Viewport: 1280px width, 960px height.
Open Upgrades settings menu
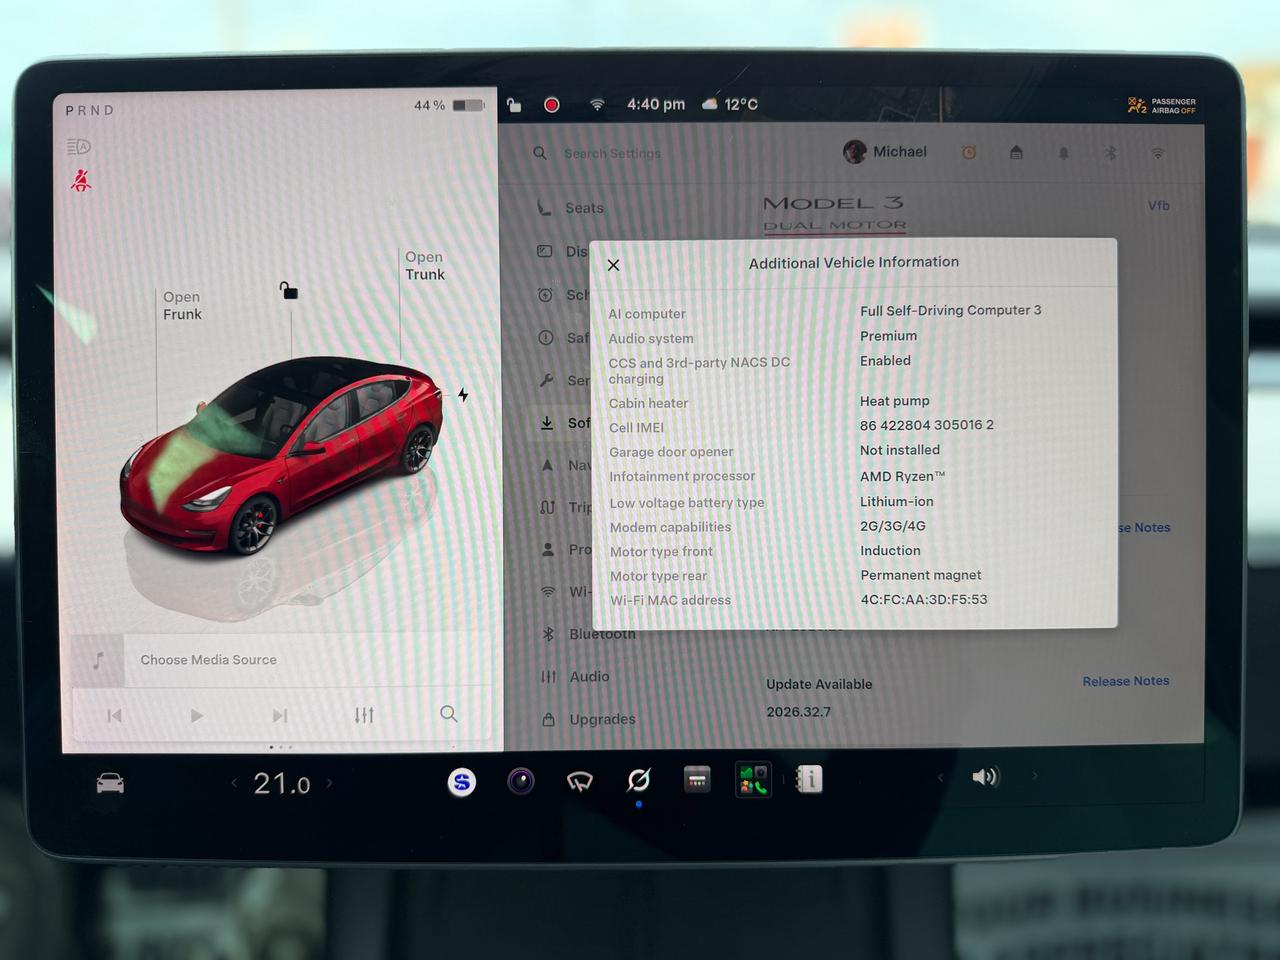[588, 719]
